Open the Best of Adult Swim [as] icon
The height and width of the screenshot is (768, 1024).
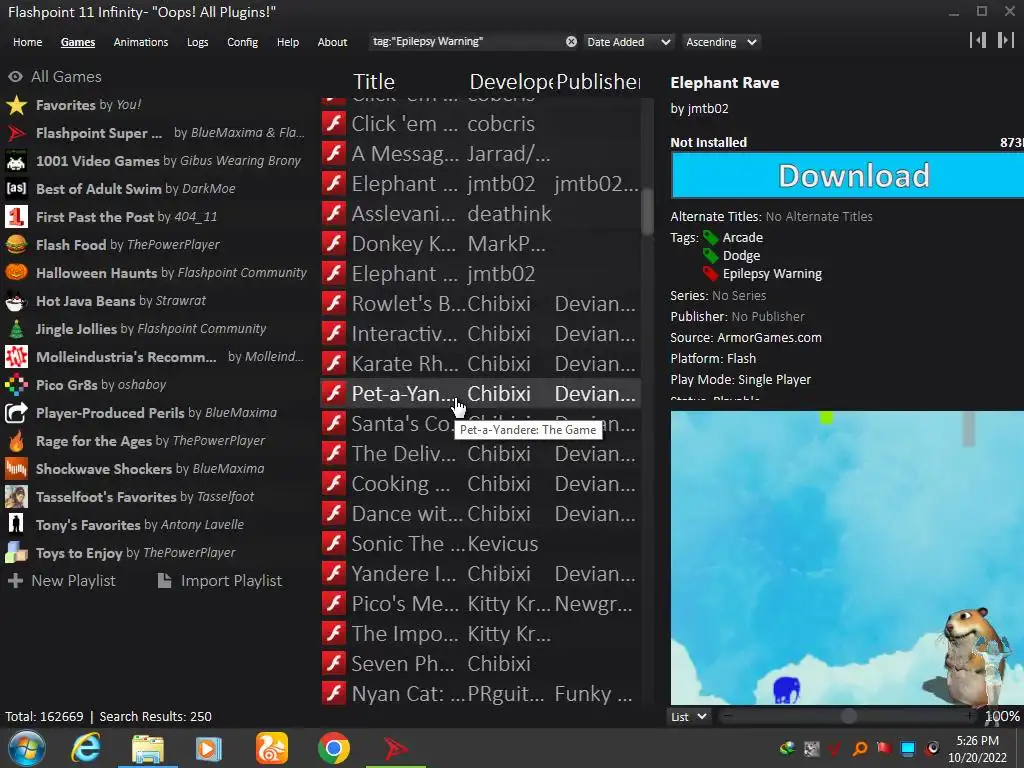pos(16,189)
